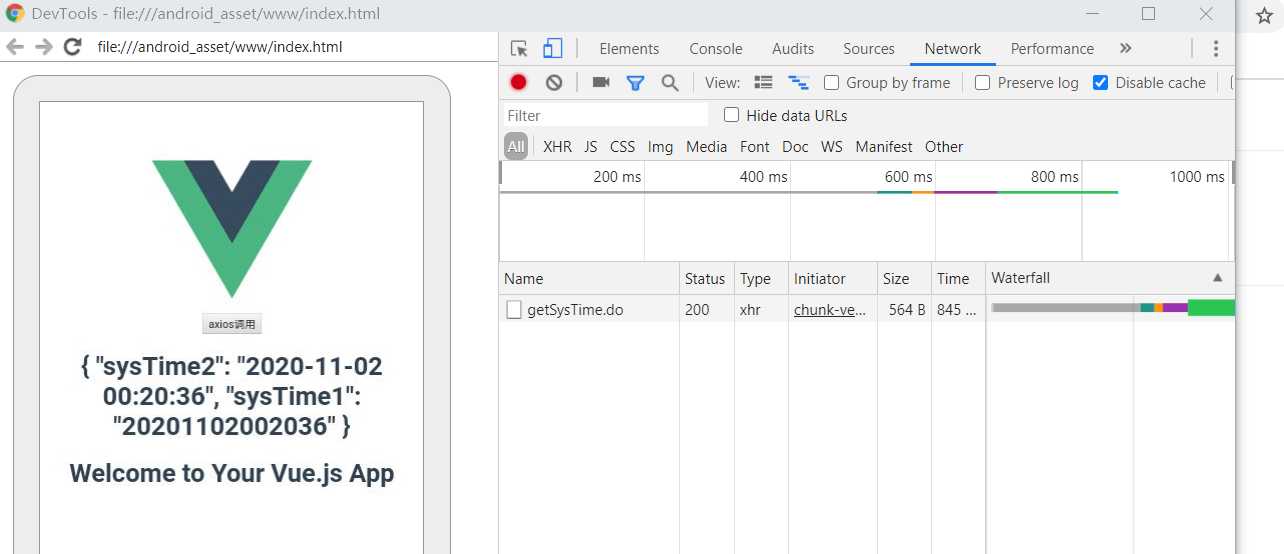This screenshot has width=1284, height=554.
Task: Click the sysTime JSON response text
Action: point(232,396)
